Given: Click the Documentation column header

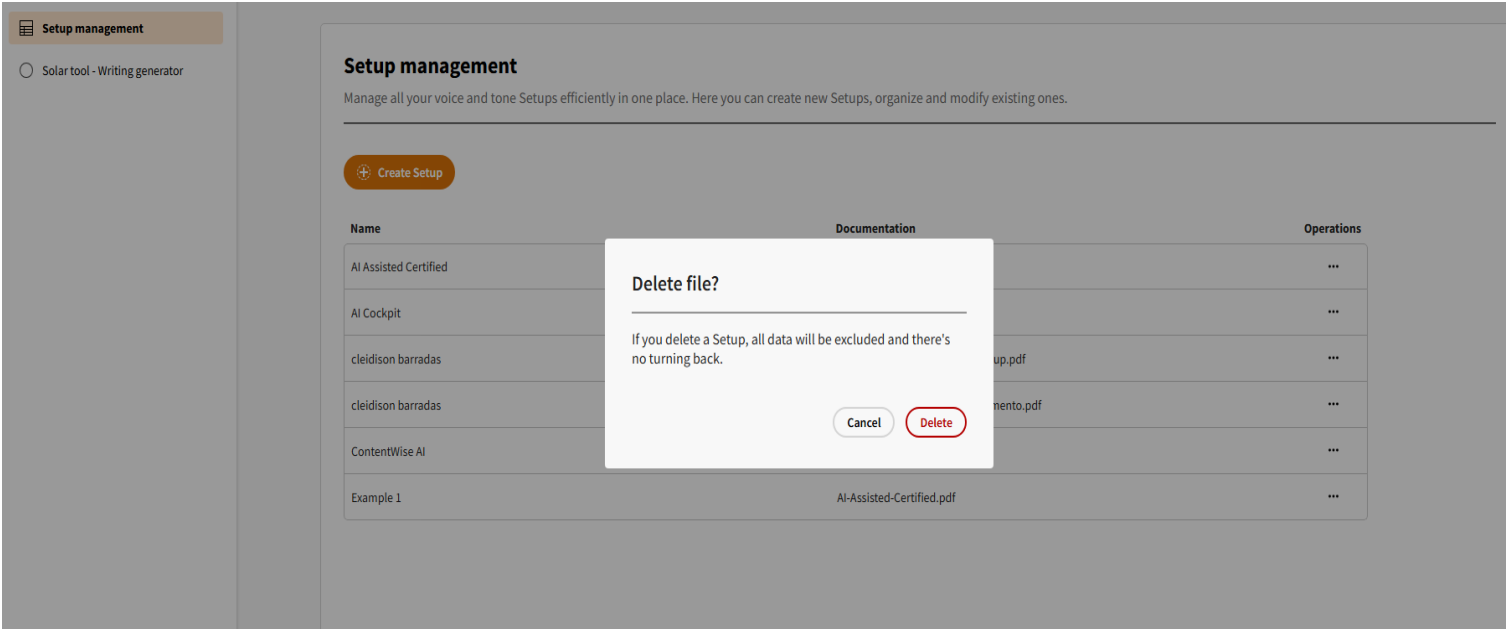Looking at the screenshot, I should (x=875, y=229).
